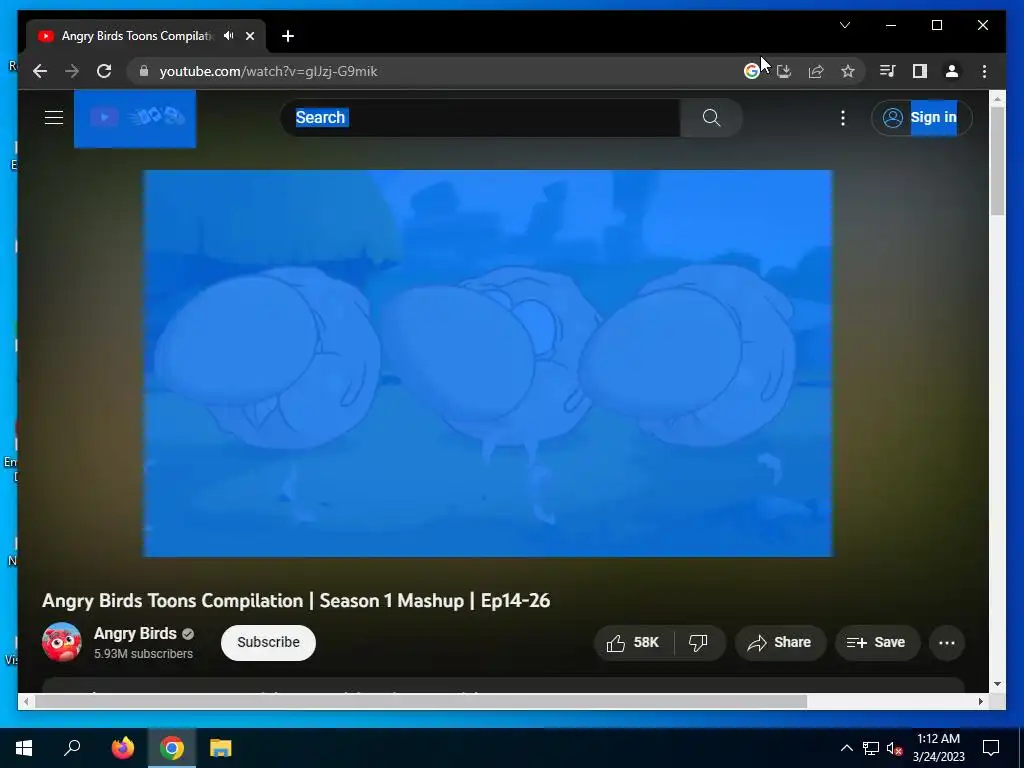Image resolution: width=1024 pixels, height=768 pixels.
Task: Dislike this video
Action: pyautogui.click(x=698, y=643)
